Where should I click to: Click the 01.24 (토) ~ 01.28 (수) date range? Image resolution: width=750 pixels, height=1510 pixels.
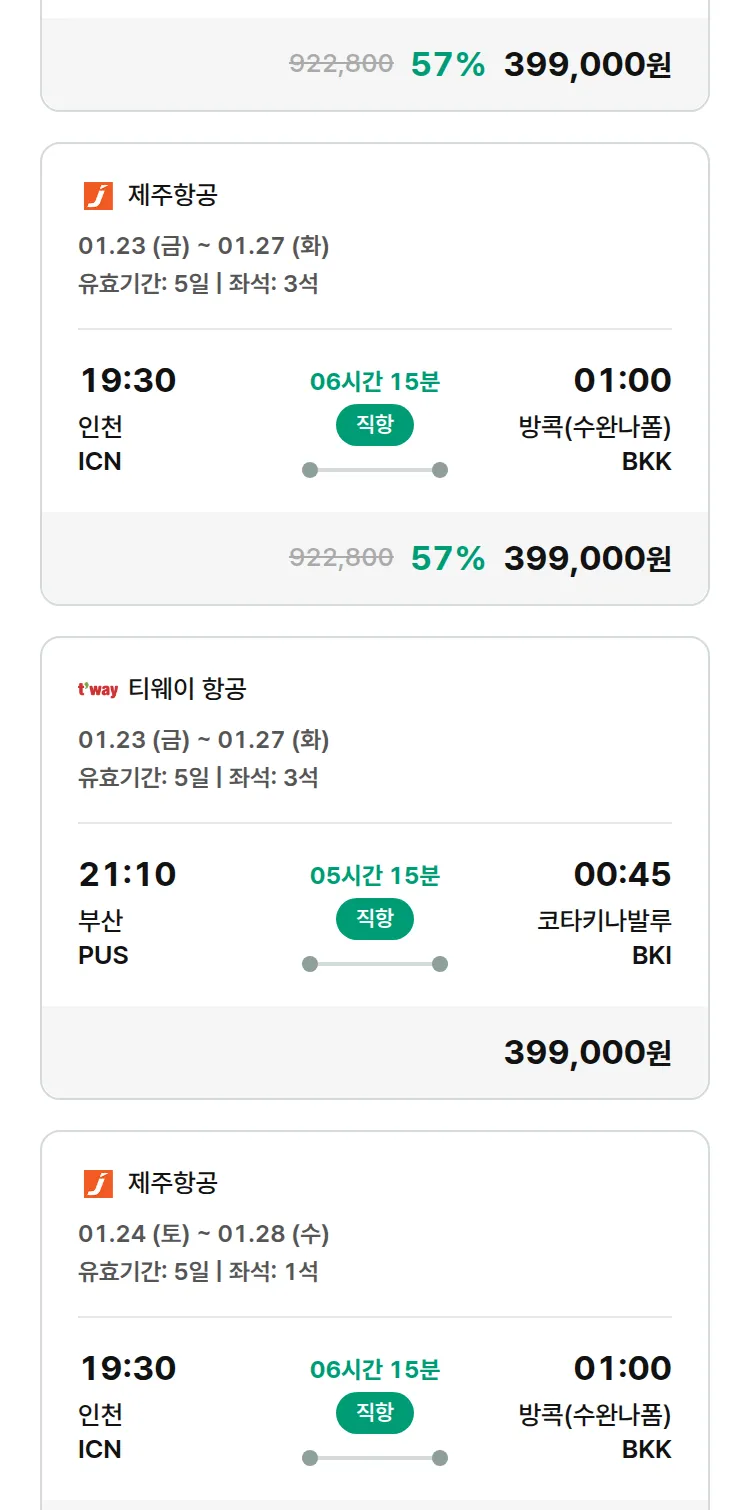(204, 1234)
